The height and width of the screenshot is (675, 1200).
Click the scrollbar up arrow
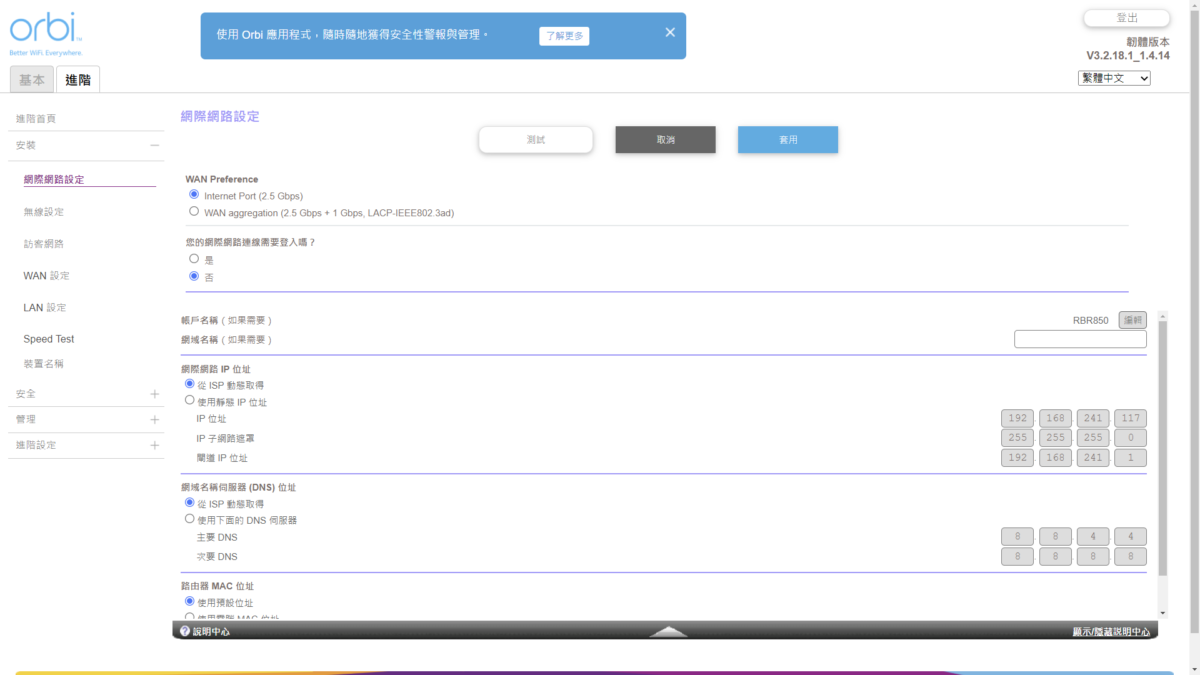(x=1162, y=315)
